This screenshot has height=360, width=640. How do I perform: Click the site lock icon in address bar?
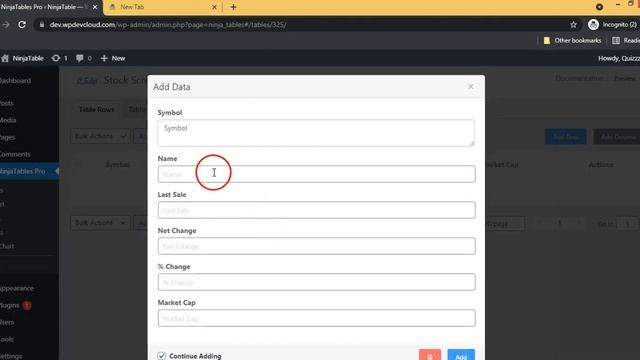coord(41,25)
